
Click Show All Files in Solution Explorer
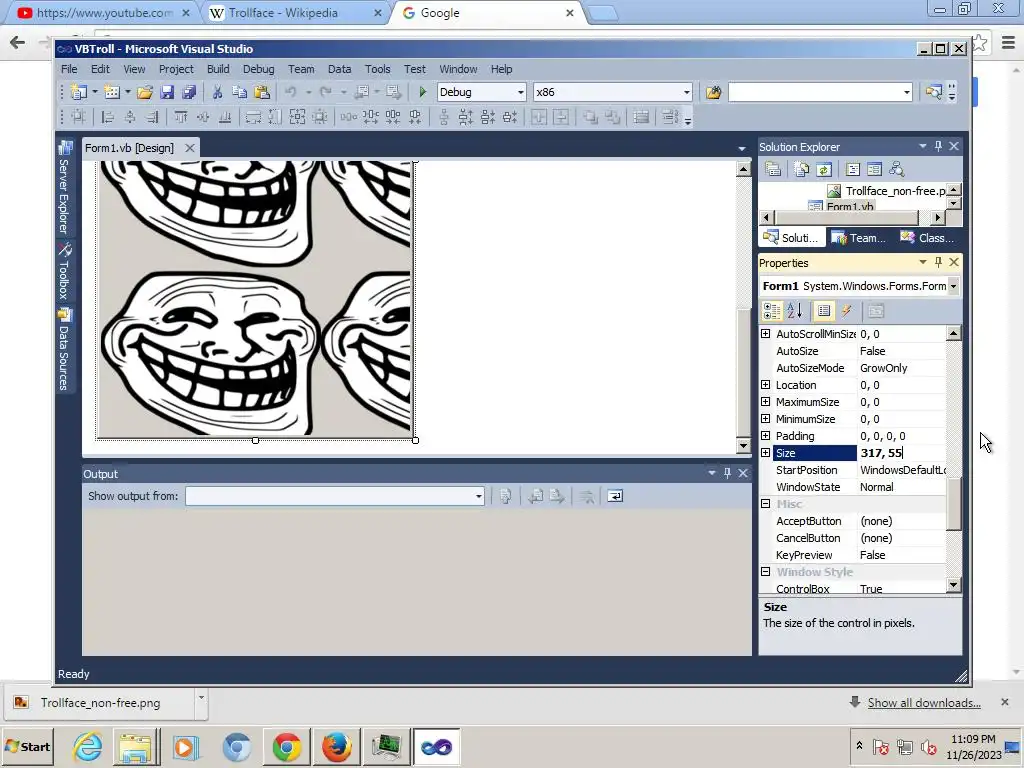pos(801,170)
